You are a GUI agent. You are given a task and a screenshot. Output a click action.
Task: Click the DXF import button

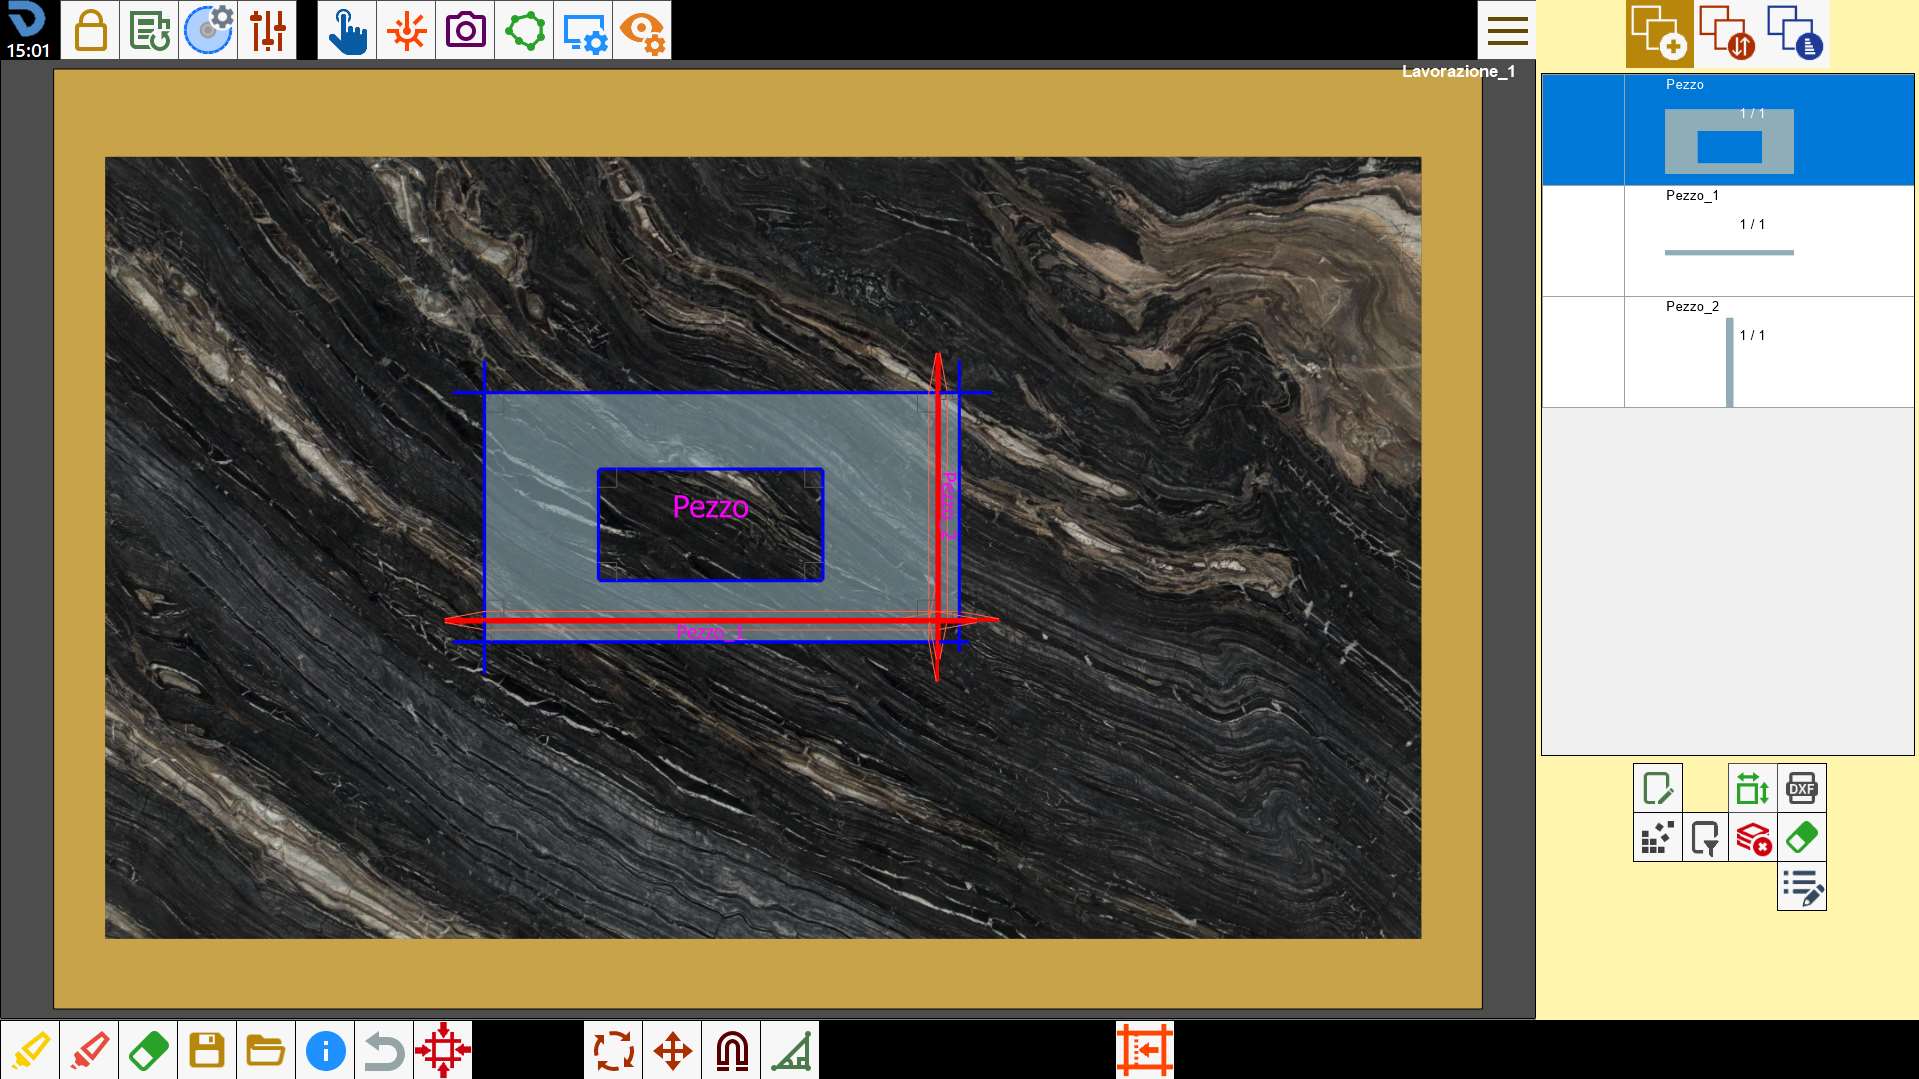click(x=1802, y=788)
